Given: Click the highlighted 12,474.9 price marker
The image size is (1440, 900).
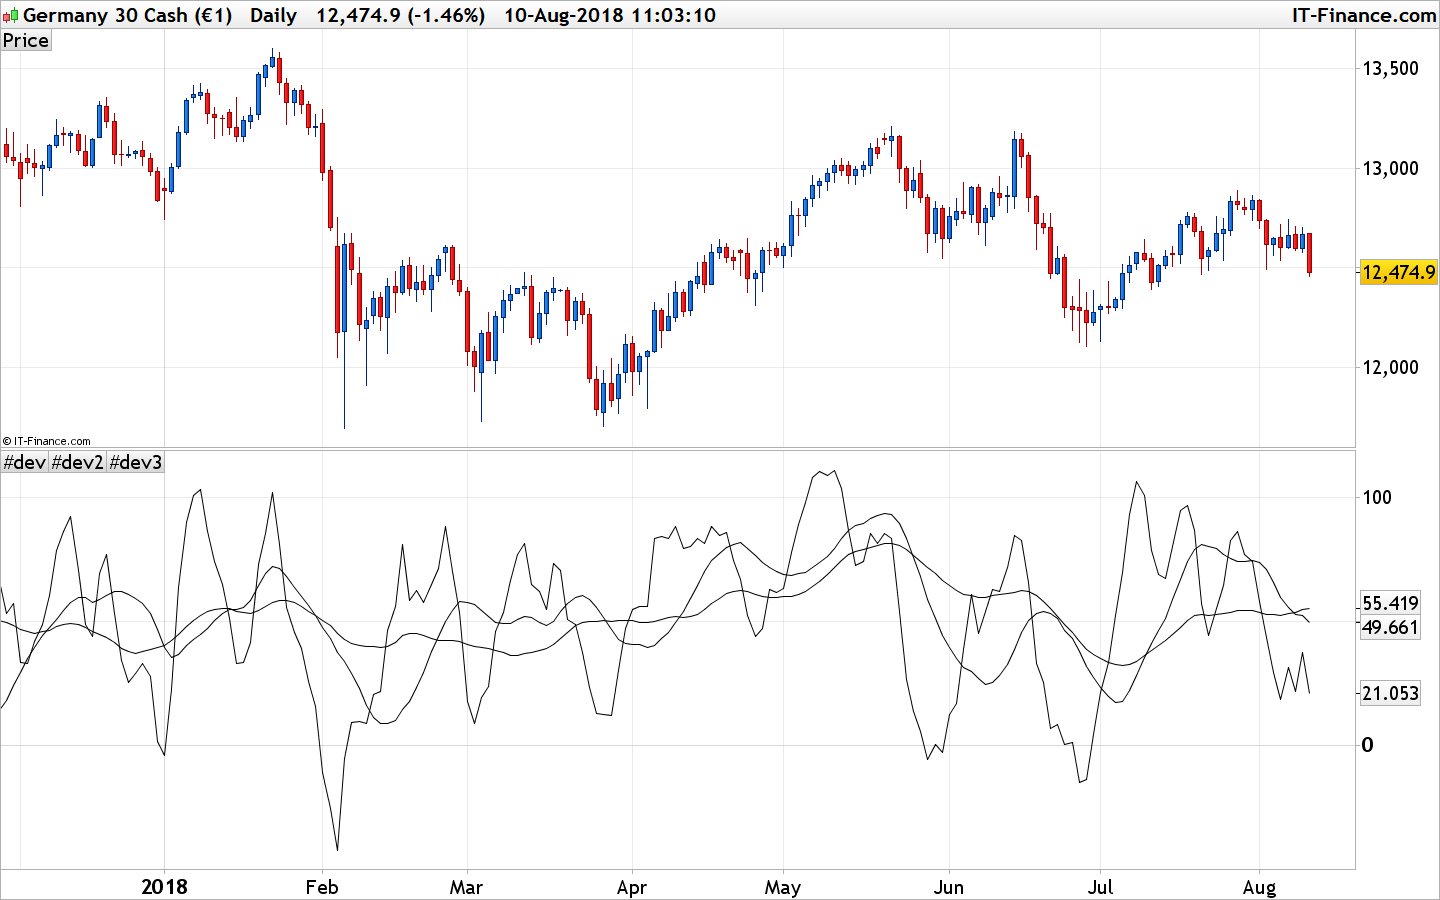Looking at the screenshot, I should pos(1399,270).
